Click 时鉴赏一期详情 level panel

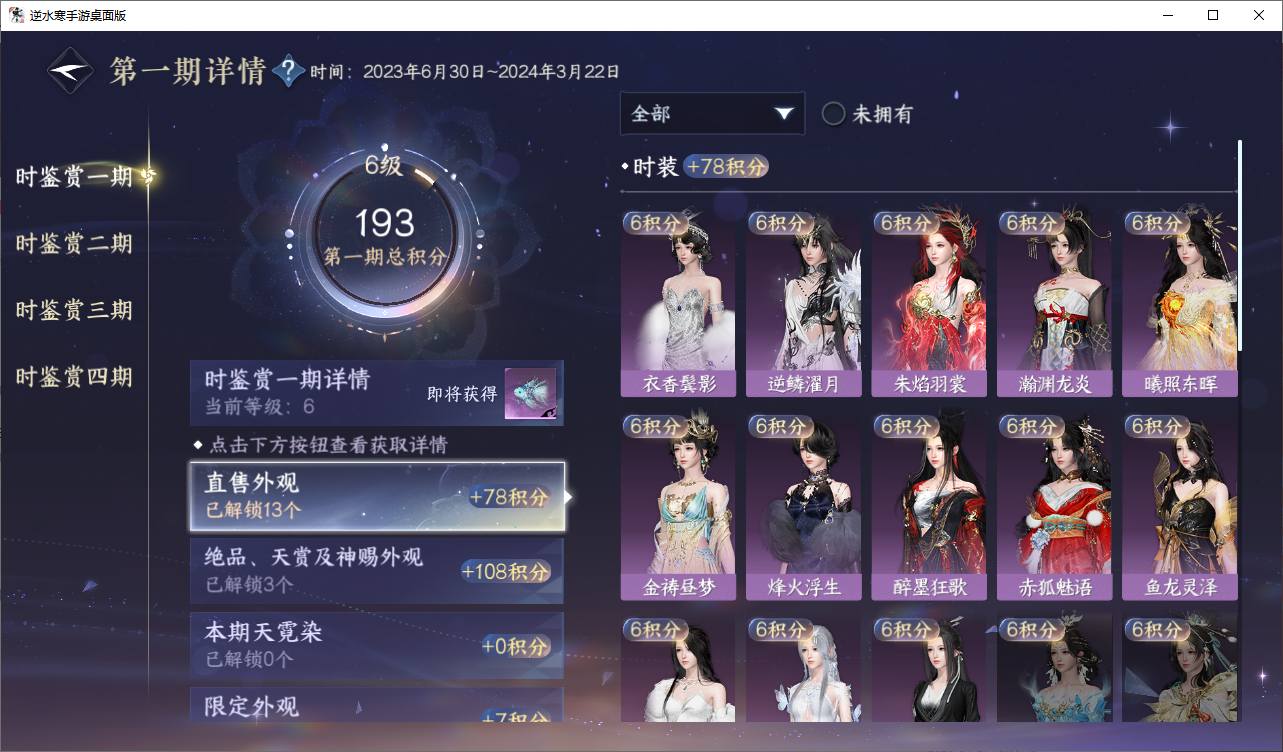pyautogui.click(x=377, y=393)
